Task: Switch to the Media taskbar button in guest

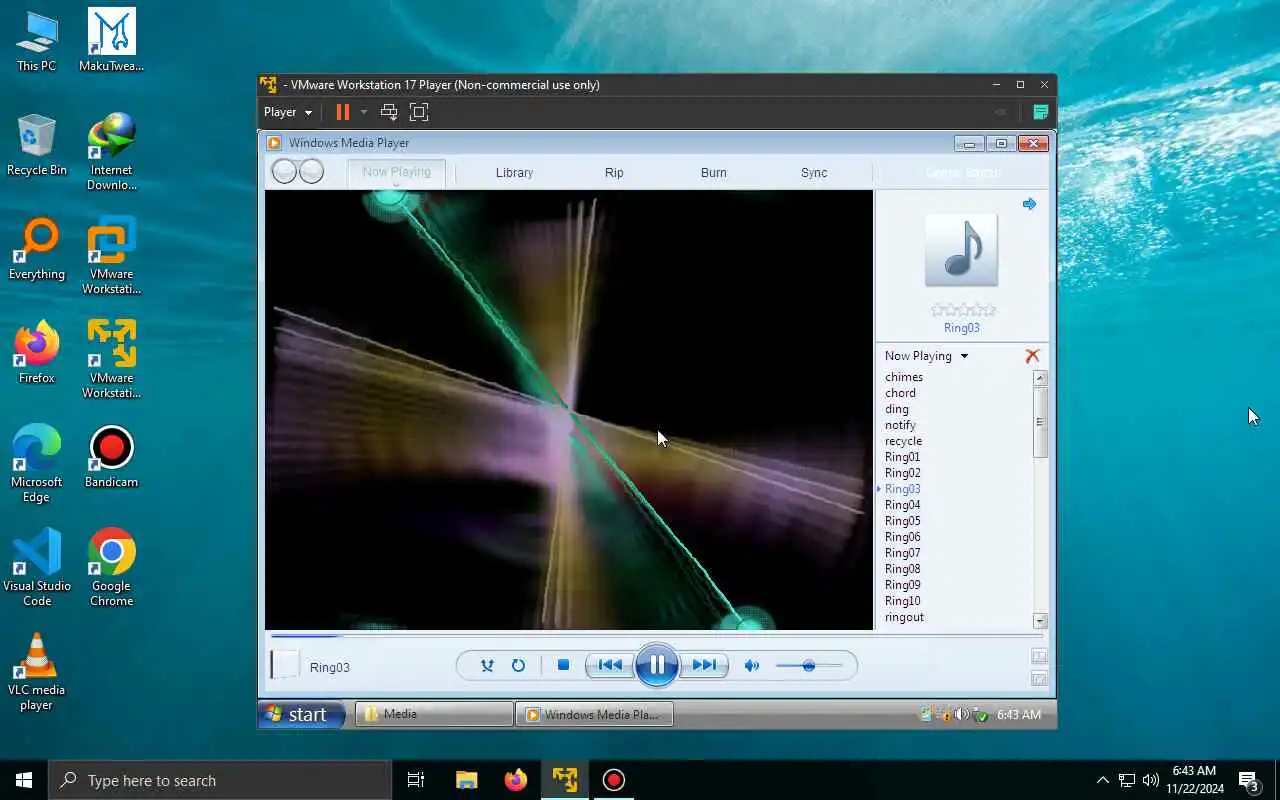Action: point(434,714)
